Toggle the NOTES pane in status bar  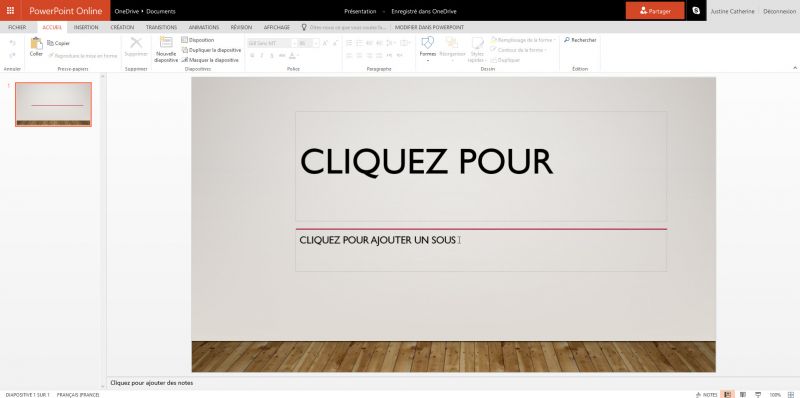pos(707,394)
